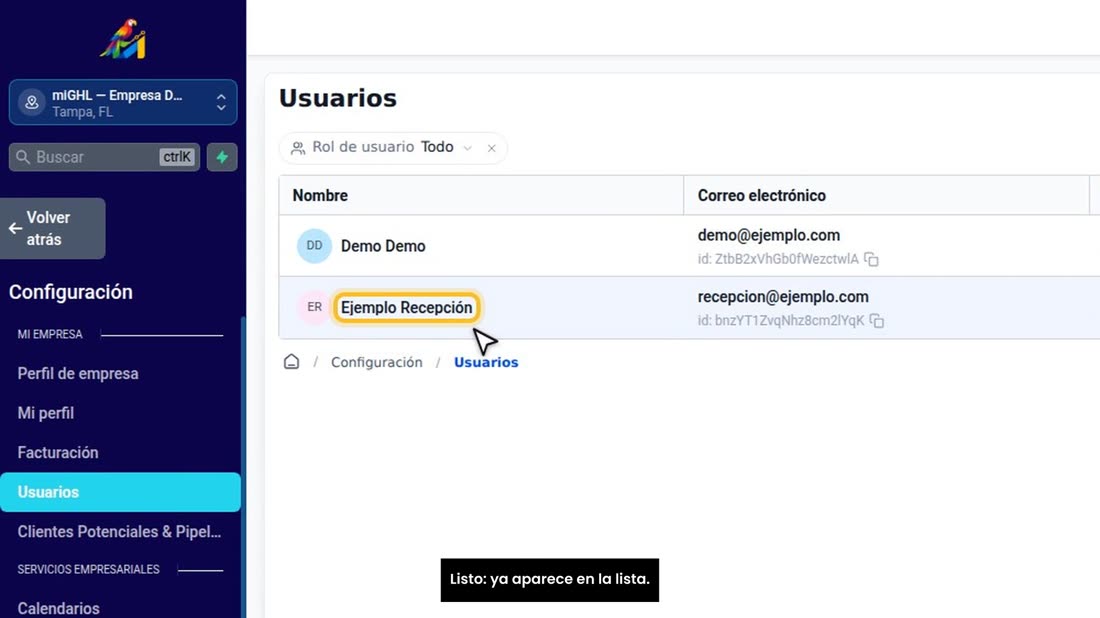Open Perfil de empresa settings

click(x=78, y=374)
